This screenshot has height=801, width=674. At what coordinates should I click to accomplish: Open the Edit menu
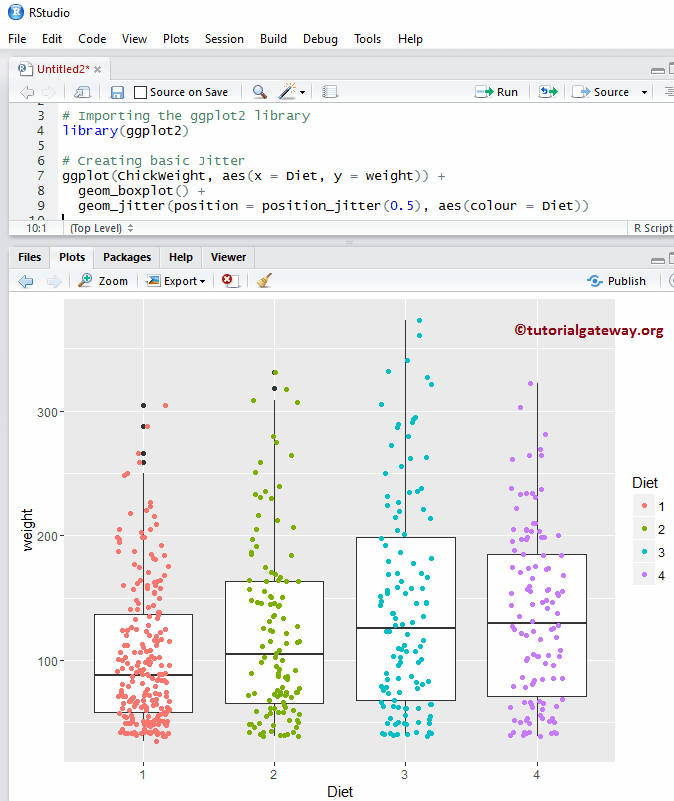pyautogui.click(x=52, y=39)
